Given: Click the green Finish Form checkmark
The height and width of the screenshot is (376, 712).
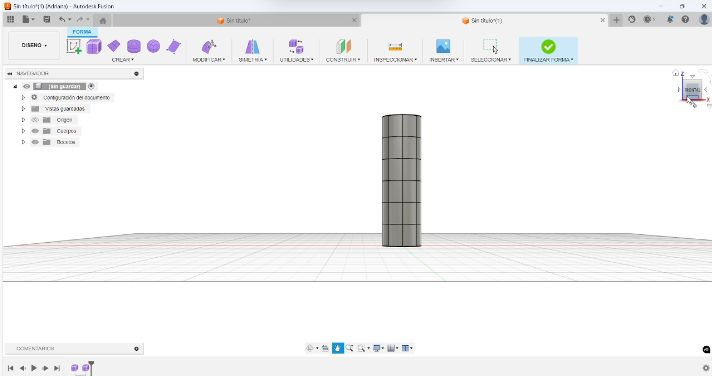Looking at the screenshot, I should [548, 46].
